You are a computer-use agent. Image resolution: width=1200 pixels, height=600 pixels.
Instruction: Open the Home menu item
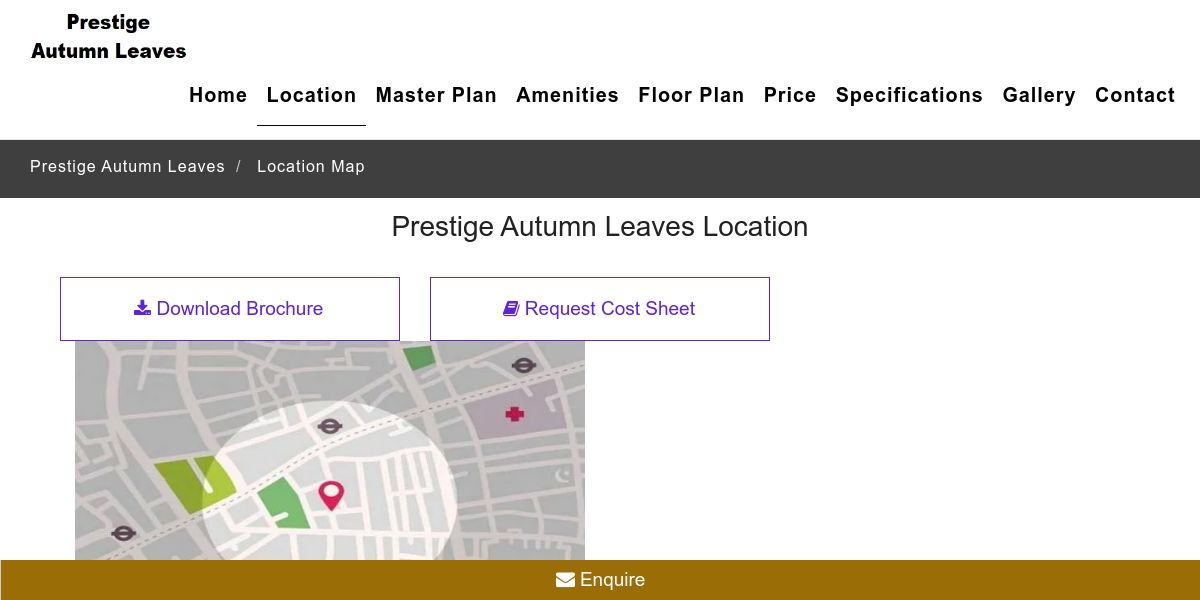218,95
